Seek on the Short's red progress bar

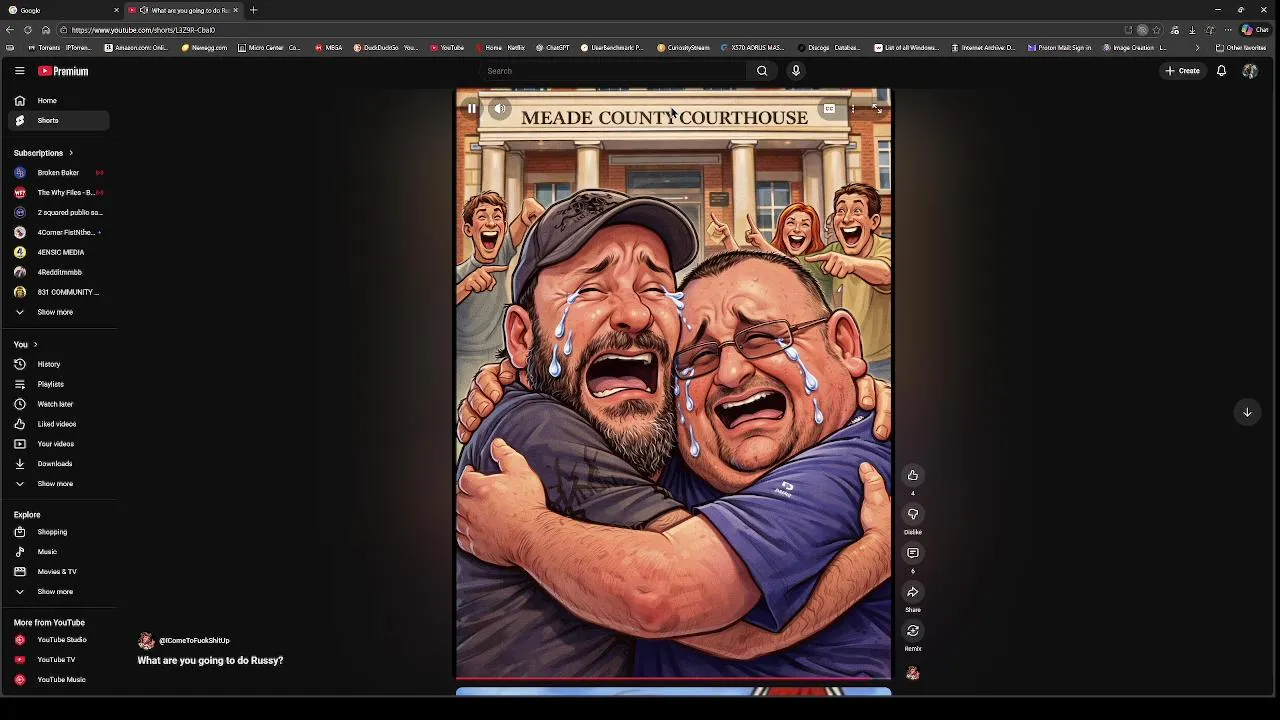click(x=673, y=678)
